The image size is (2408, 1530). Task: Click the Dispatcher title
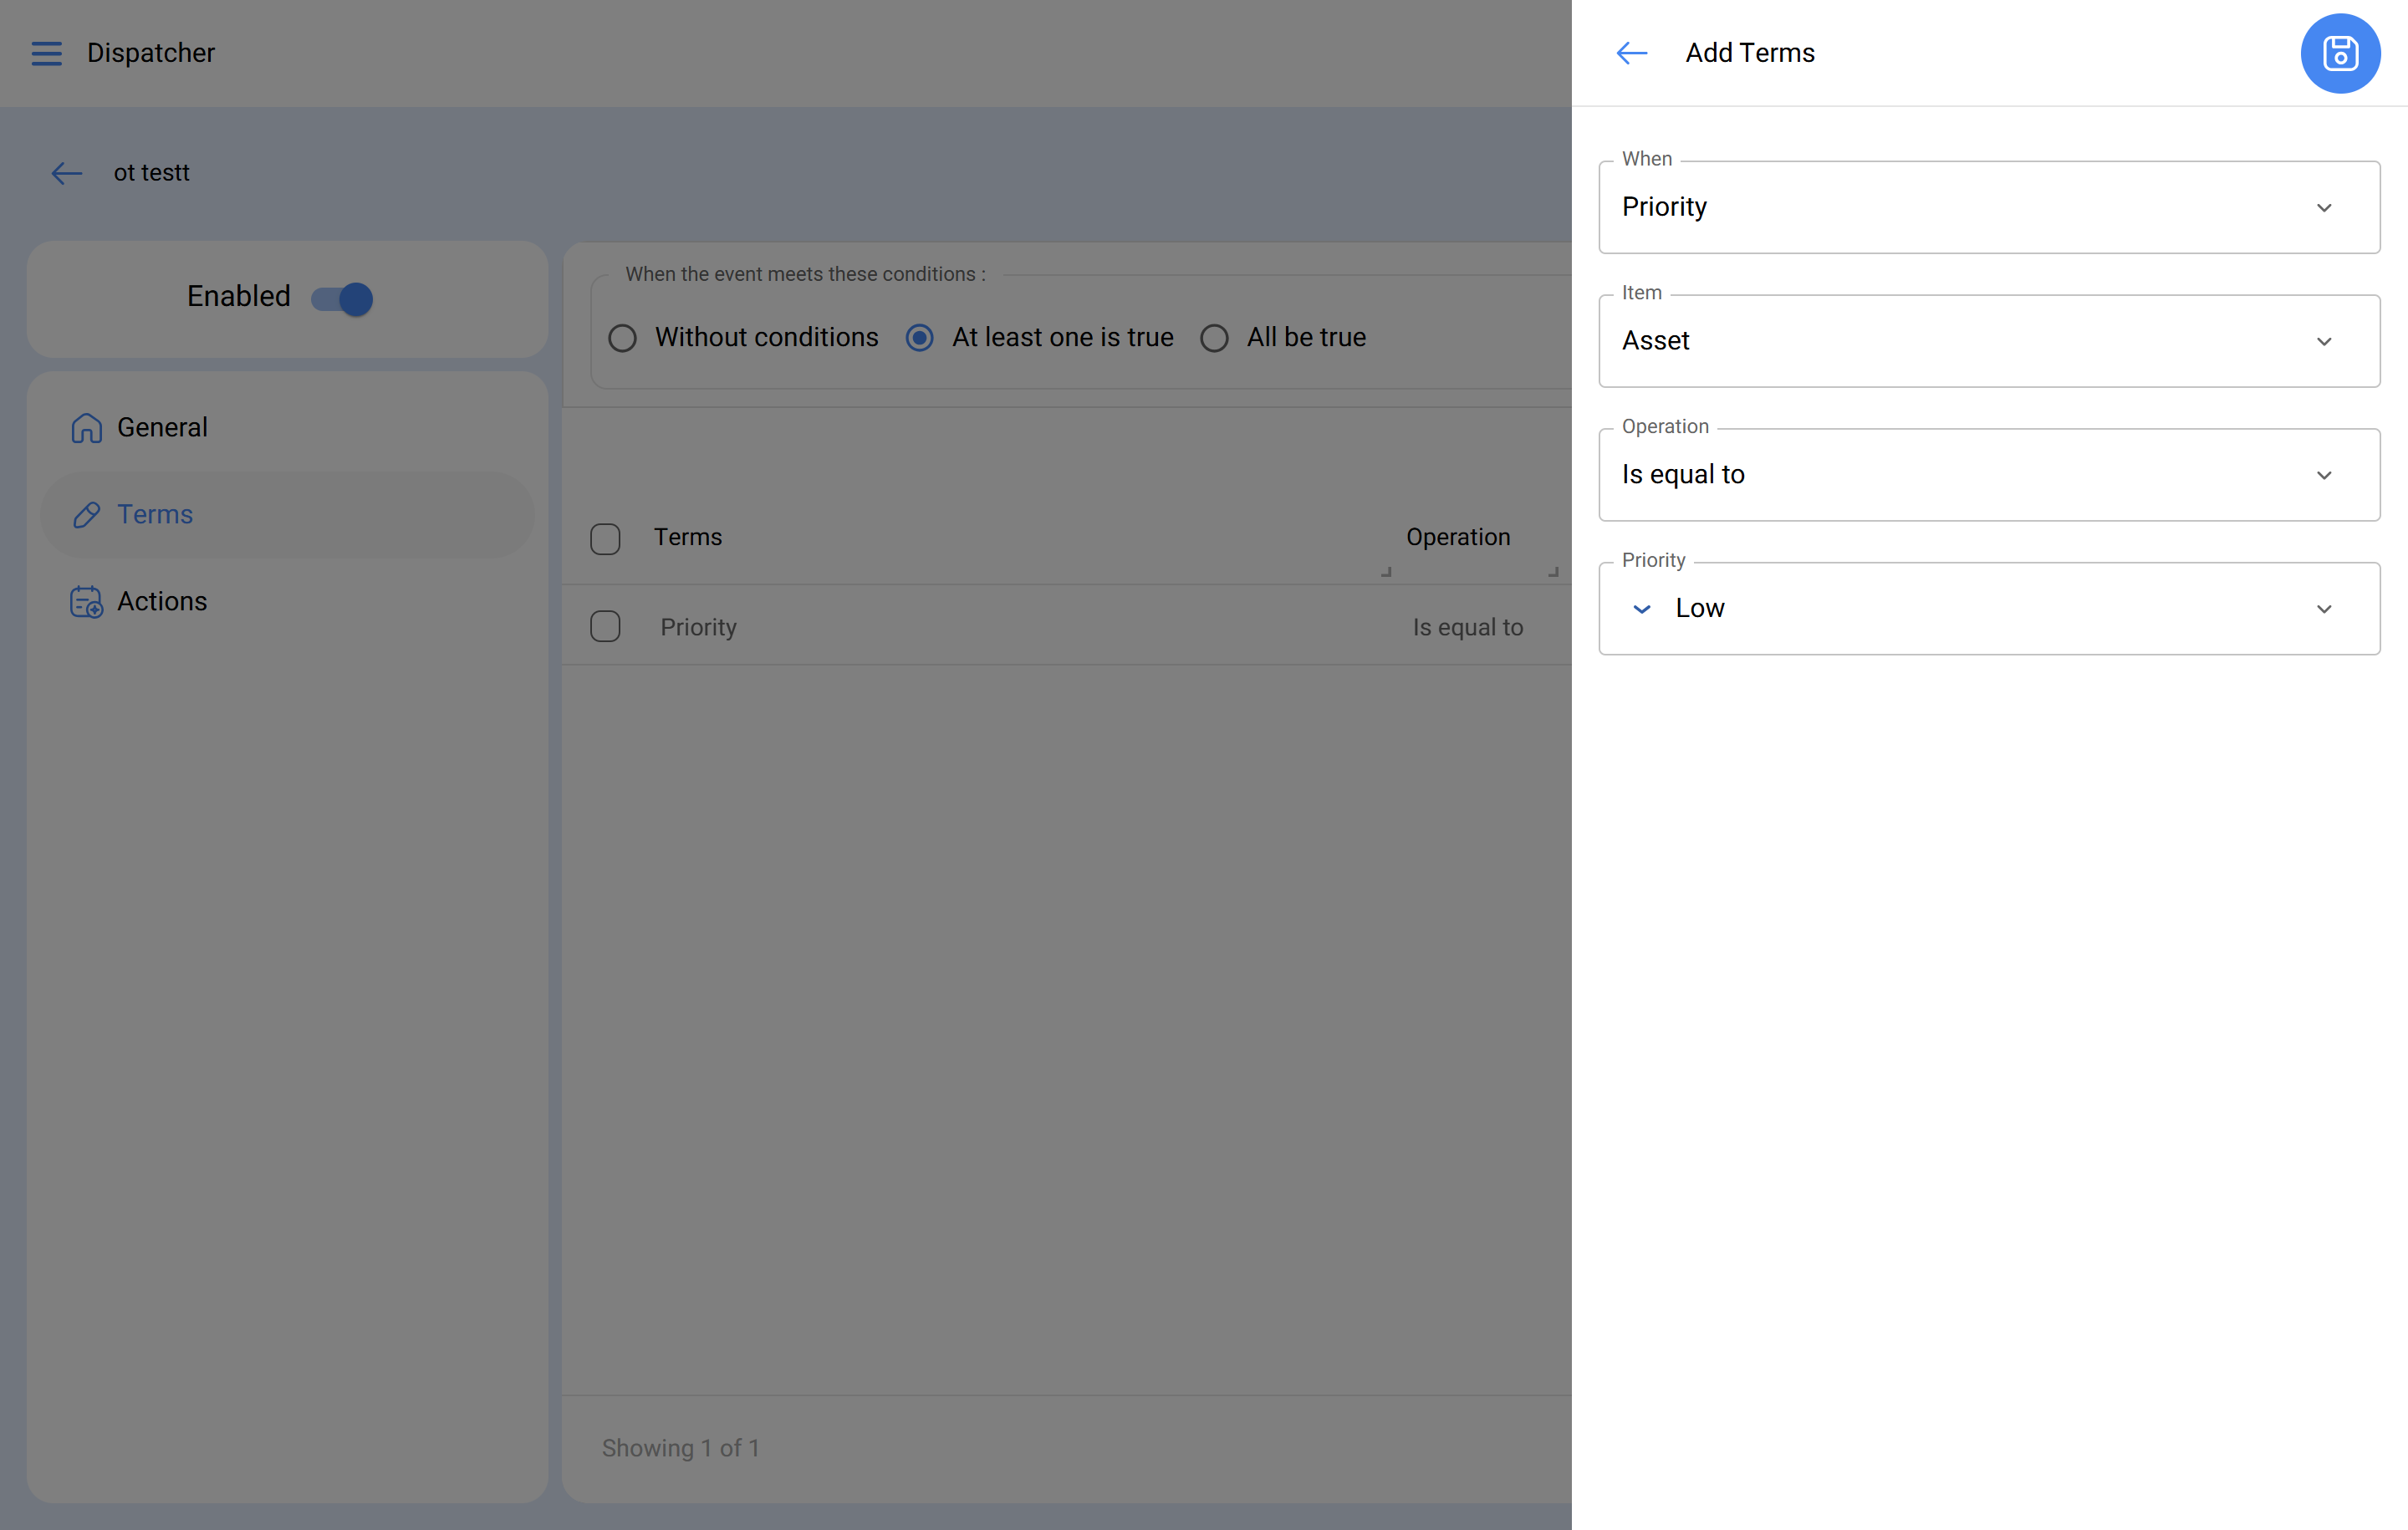150,53
